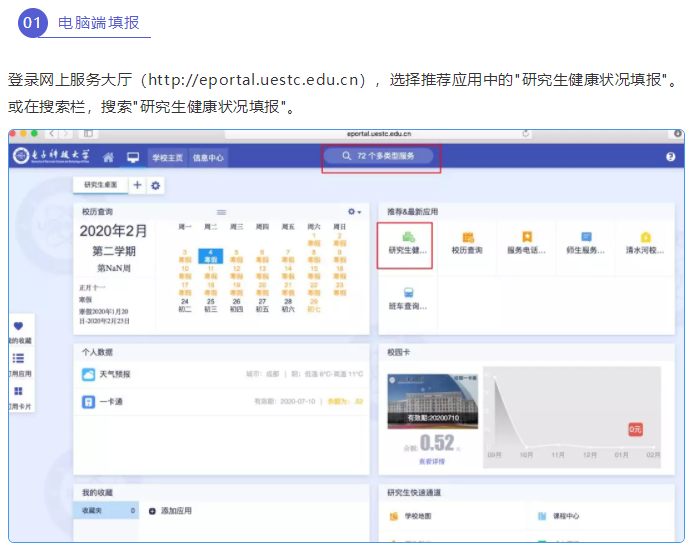Open the 校历查询 application icon

(x=466, y=241)
